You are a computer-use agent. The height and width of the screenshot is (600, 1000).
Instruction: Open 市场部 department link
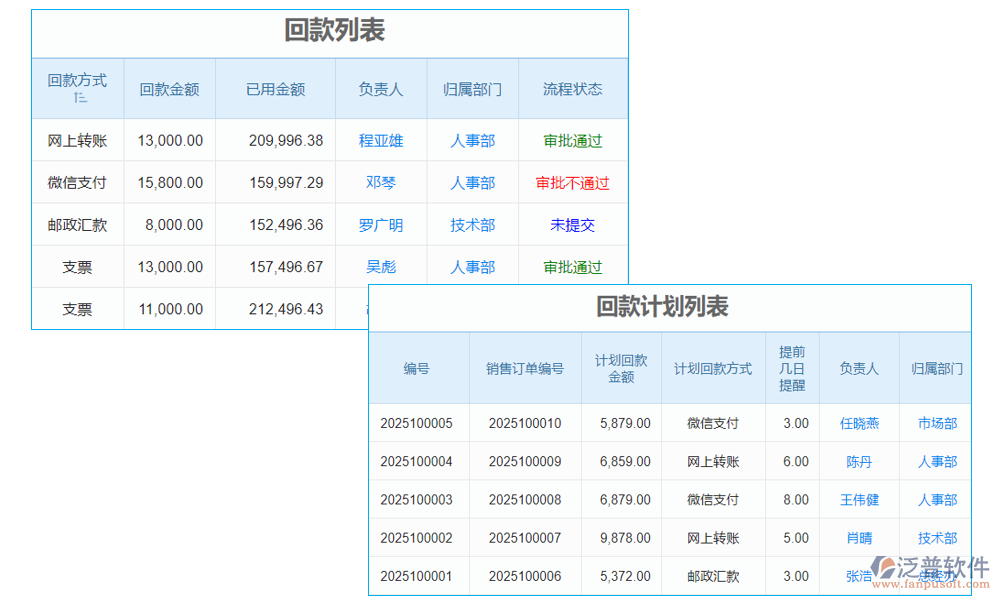pyautogui.click(x=937, y=423)
